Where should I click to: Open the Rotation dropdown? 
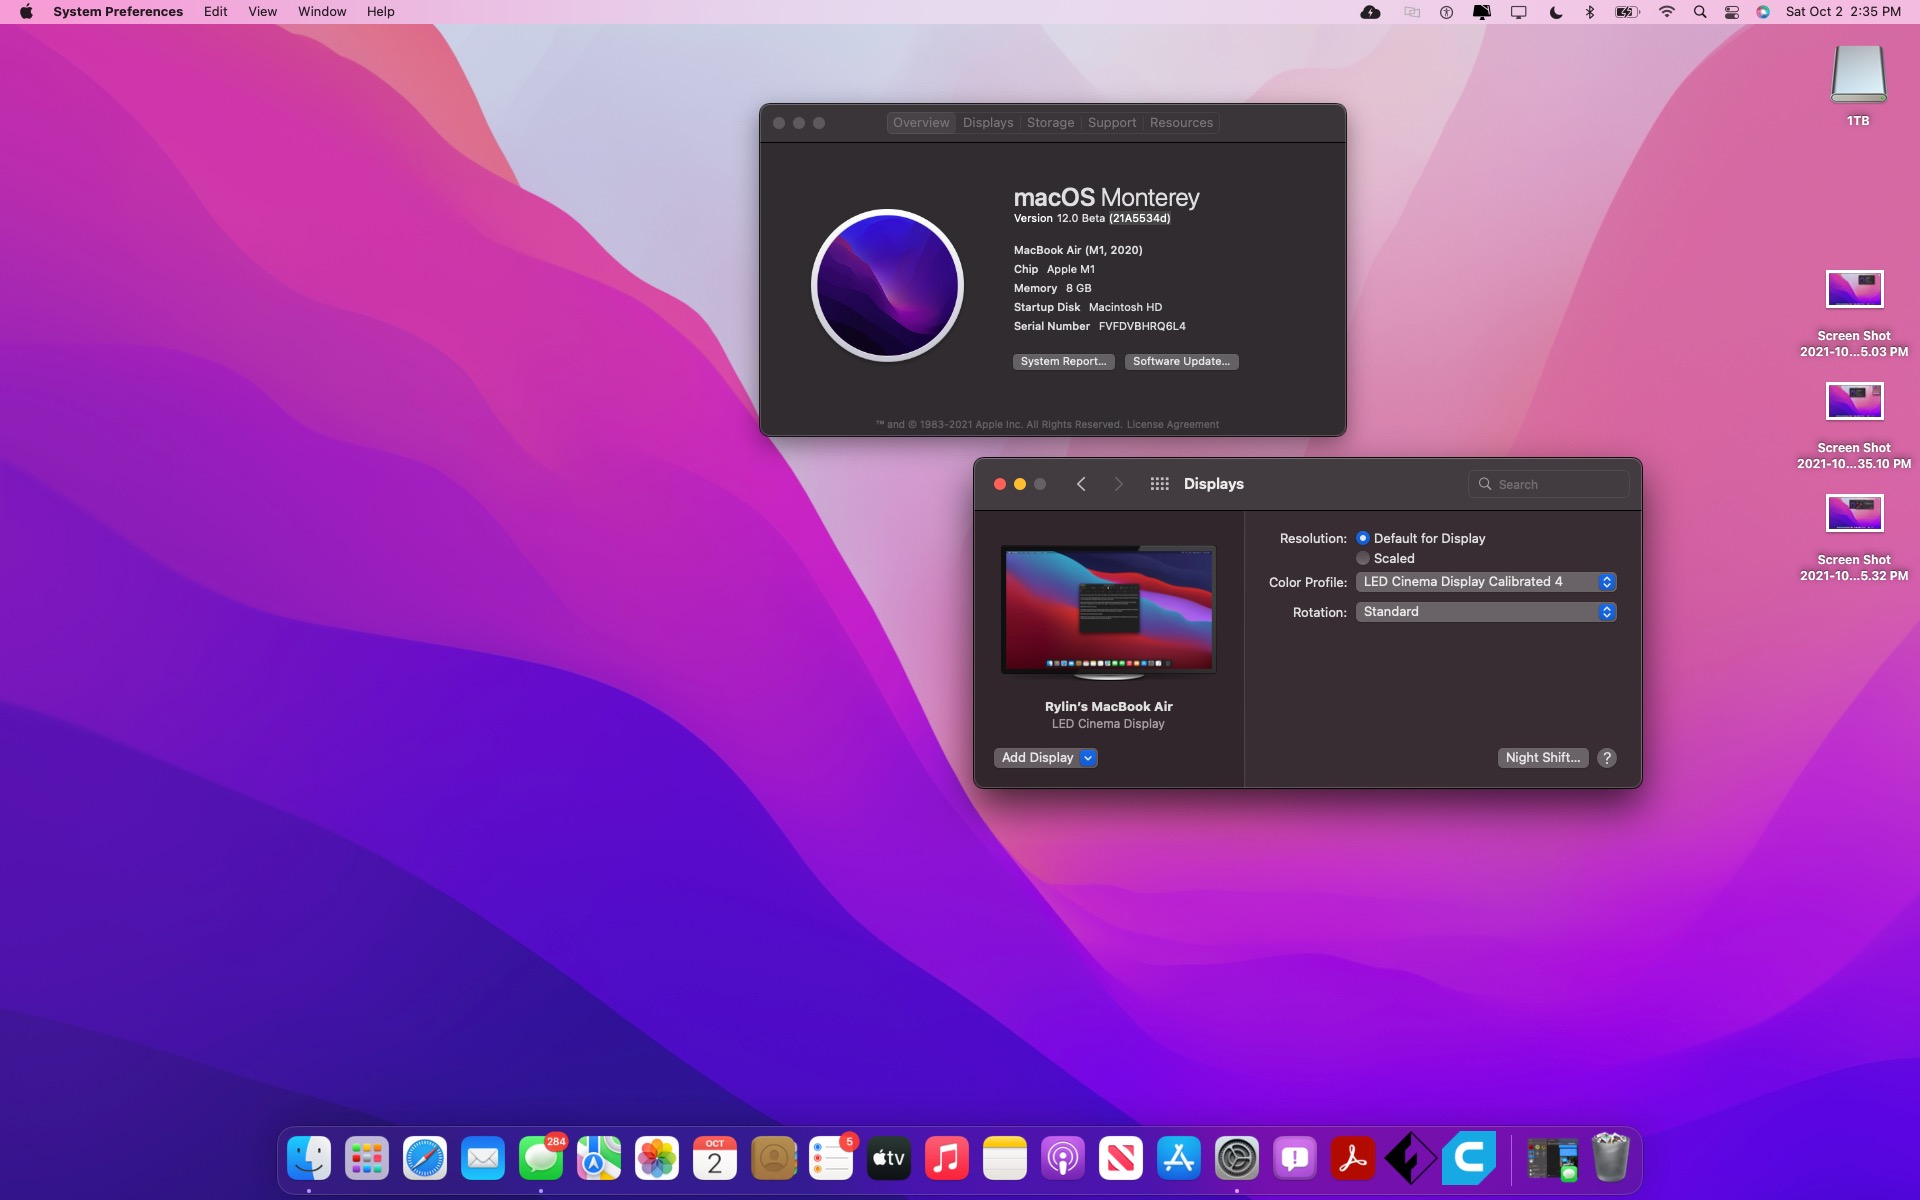1486,612
